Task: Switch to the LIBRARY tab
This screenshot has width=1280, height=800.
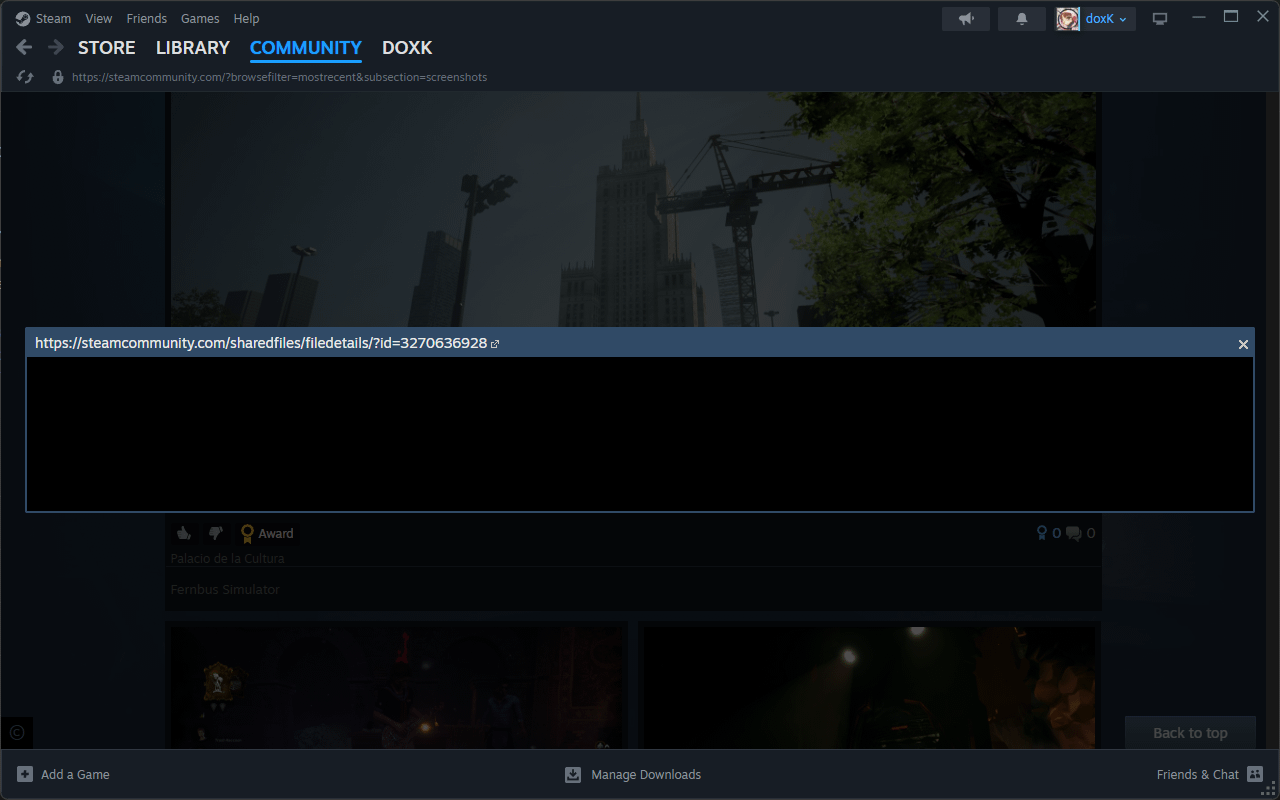Action: coord(192,48)
